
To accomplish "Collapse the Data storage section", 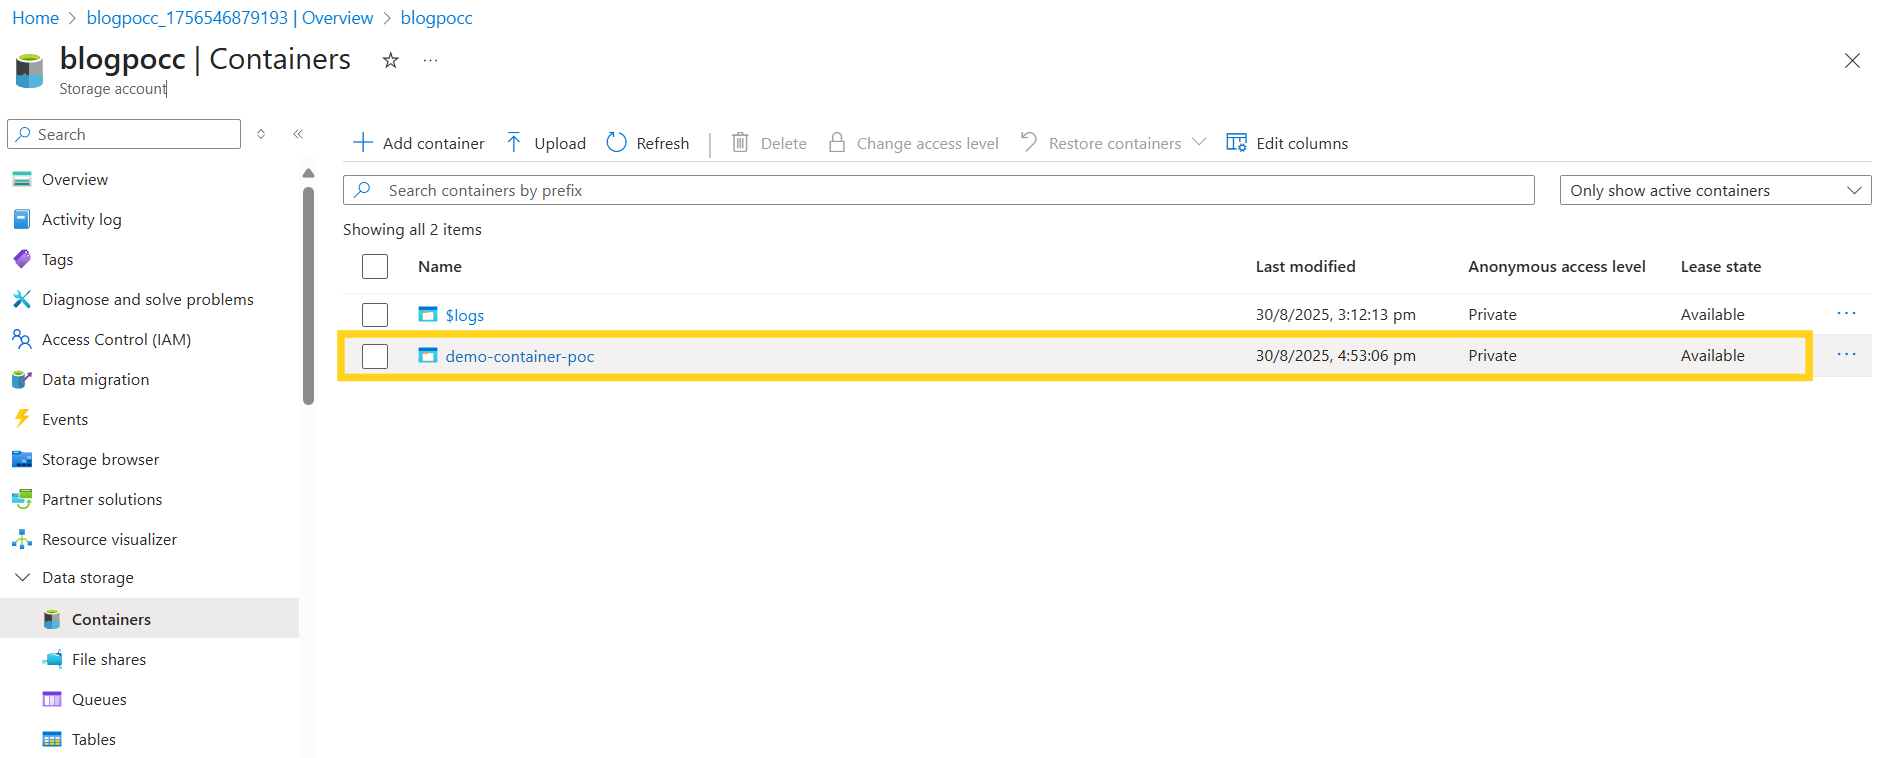I will 22,578.
